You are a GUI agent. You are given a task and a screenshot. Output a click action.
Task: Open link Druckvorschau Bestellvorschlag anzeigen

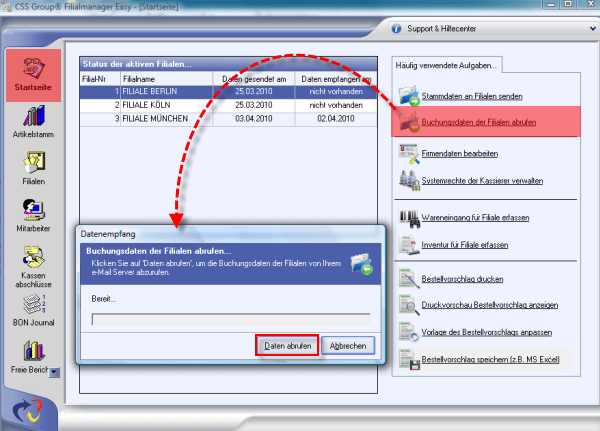tap(489, 305)
